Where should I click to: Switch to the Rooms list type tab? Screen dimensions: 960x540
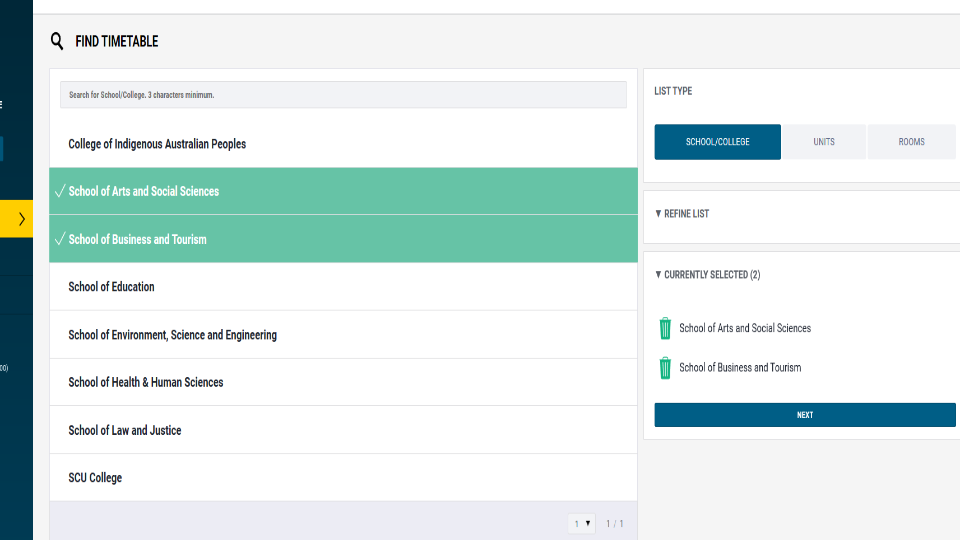click(911, 142)
